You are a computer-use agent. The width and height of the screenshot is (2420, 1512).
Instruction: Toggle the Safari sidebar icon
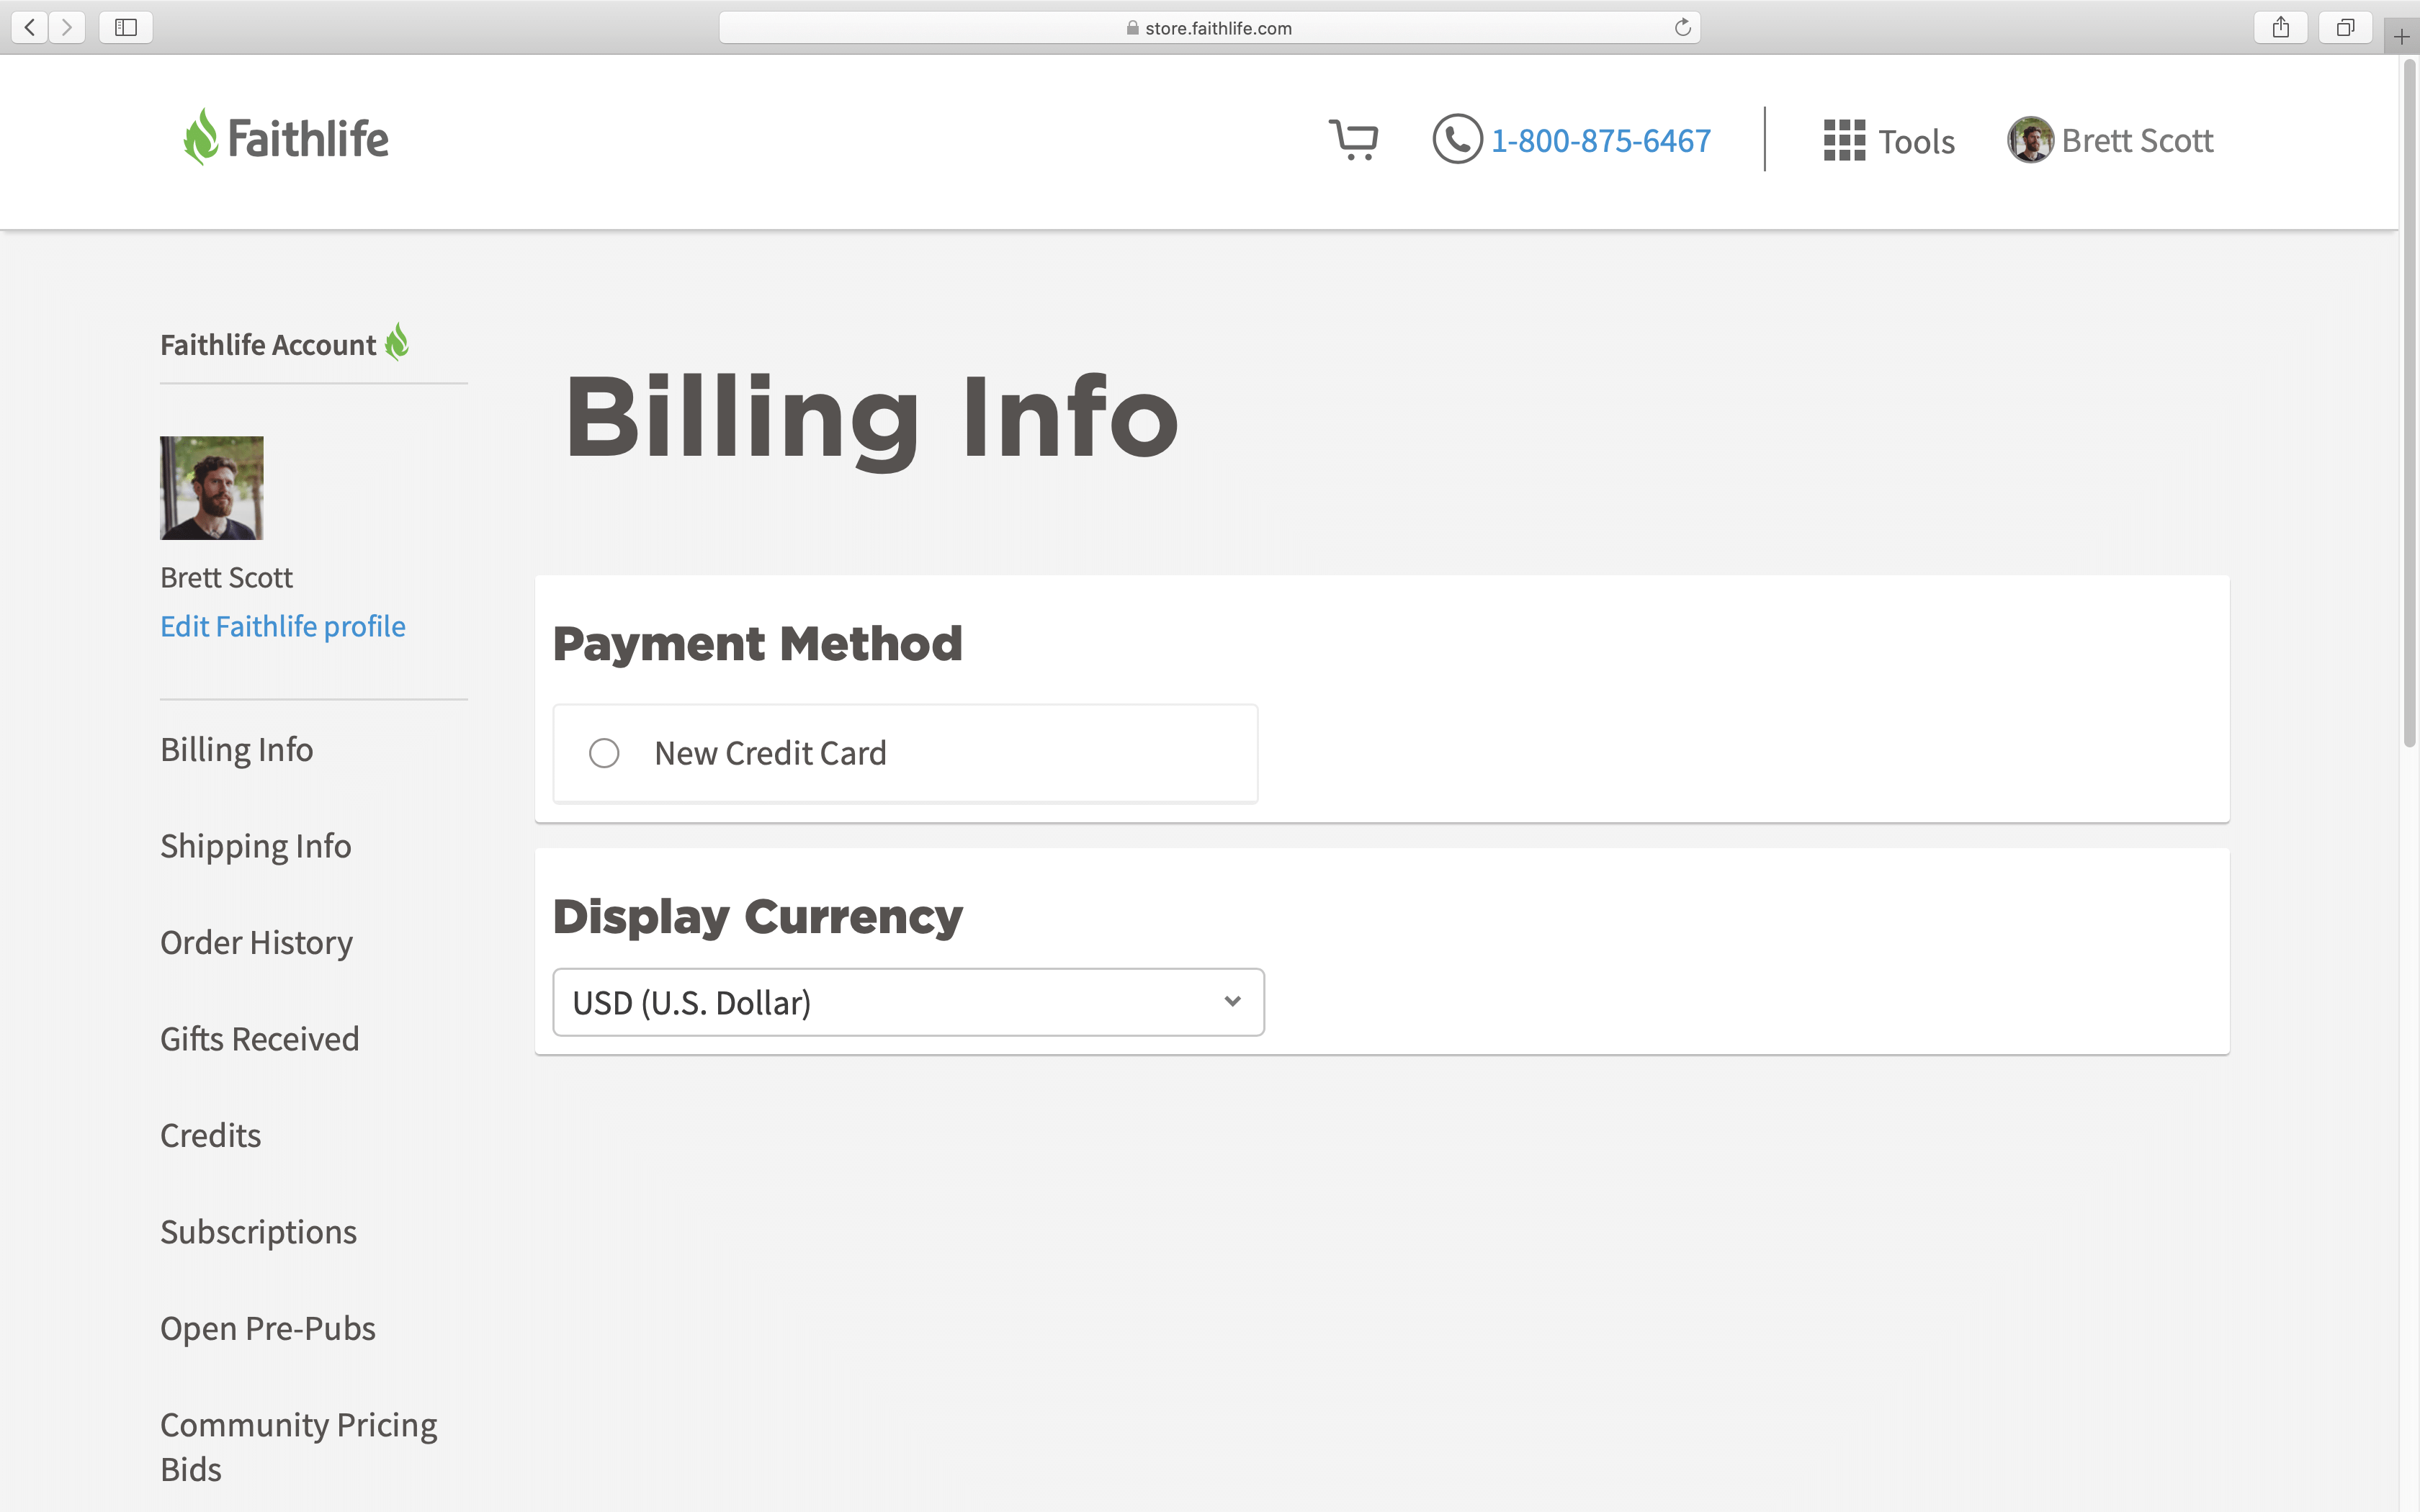[x=126, y=27]
